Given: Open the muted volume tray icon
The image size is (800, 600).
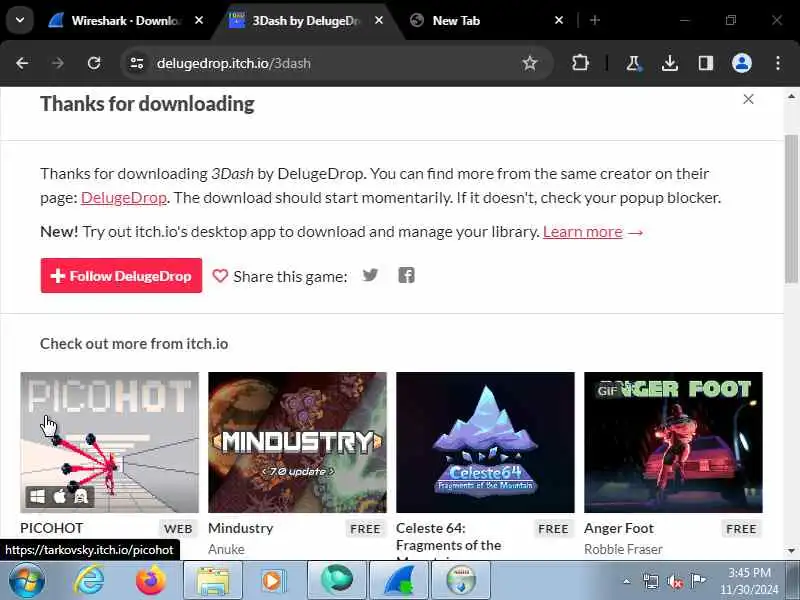Looking at the screenshot, I should (x=674, y=581).
